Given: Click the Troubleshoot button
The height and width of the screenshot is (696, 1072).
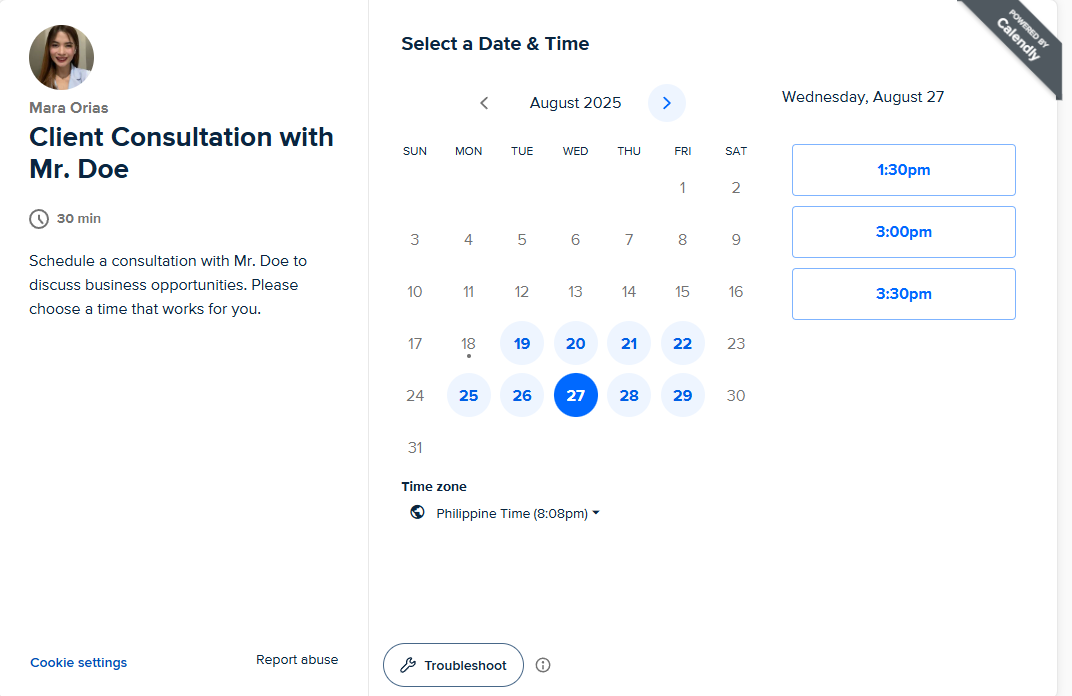Looking at the screenshot, I should pyautogui.click(x=453, y=665).
